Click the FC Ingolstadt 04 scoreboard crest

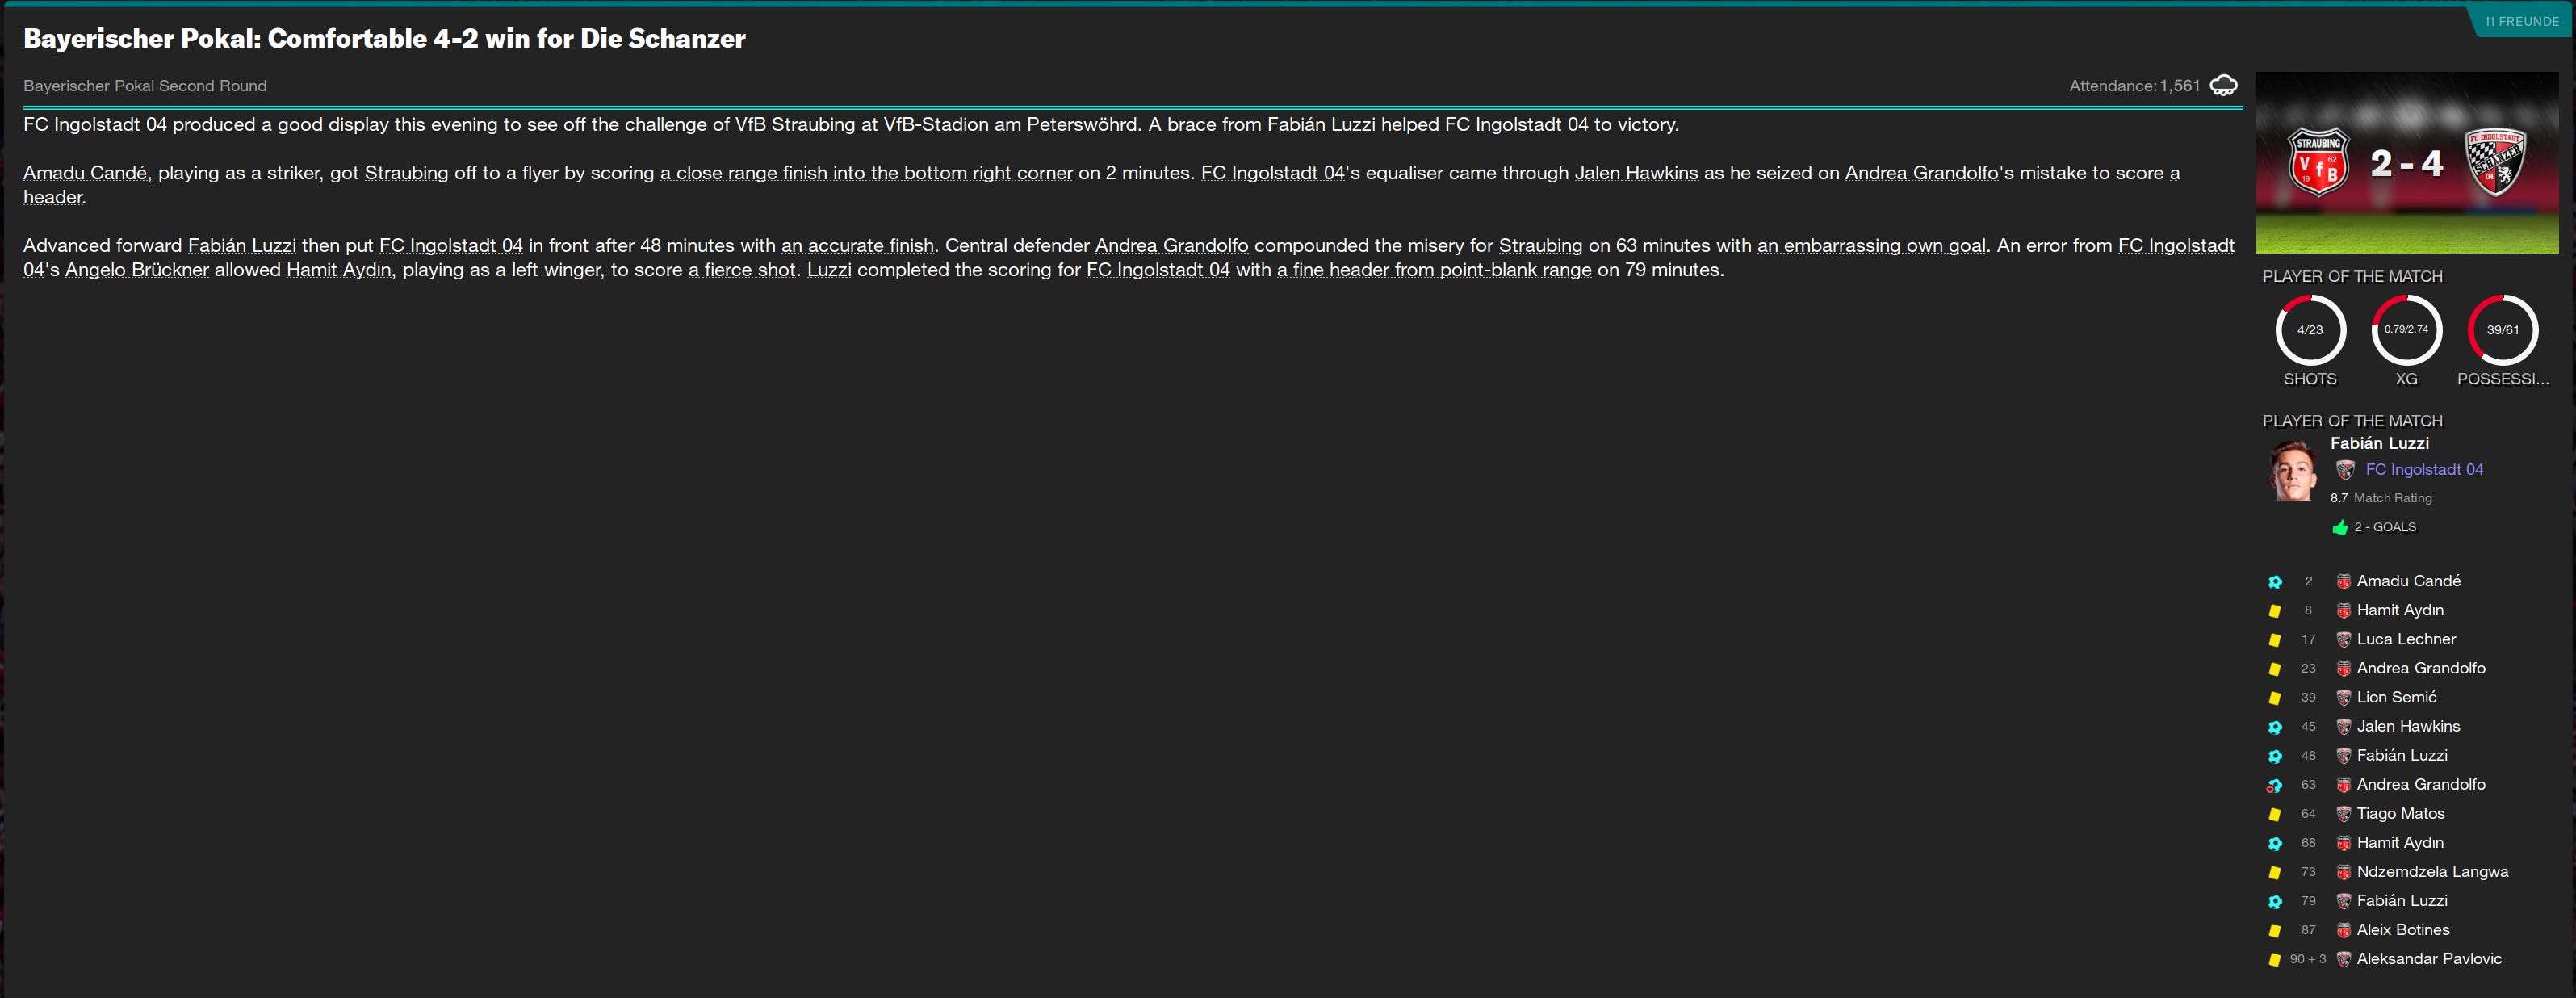coord(2495,162)
